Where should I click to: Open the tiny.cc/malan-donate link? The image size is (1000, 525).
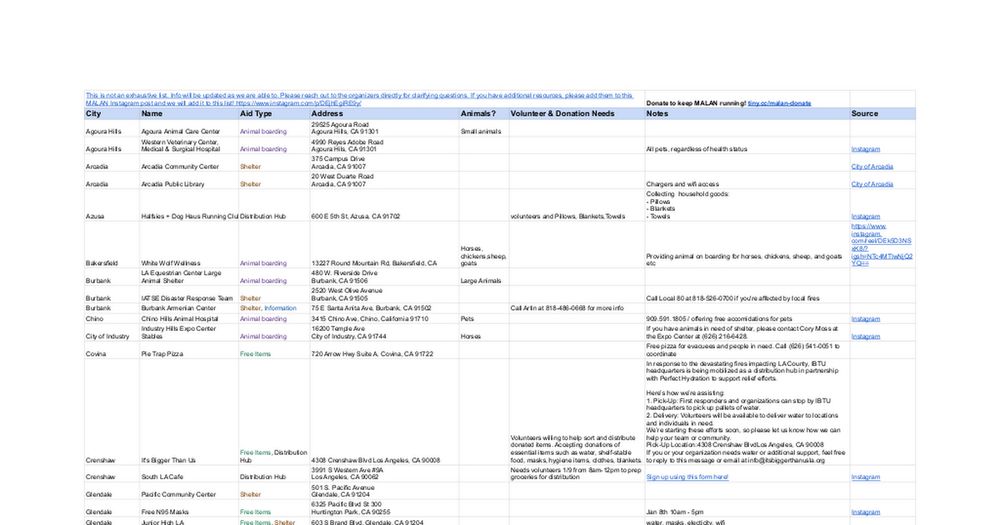(779, 103)
